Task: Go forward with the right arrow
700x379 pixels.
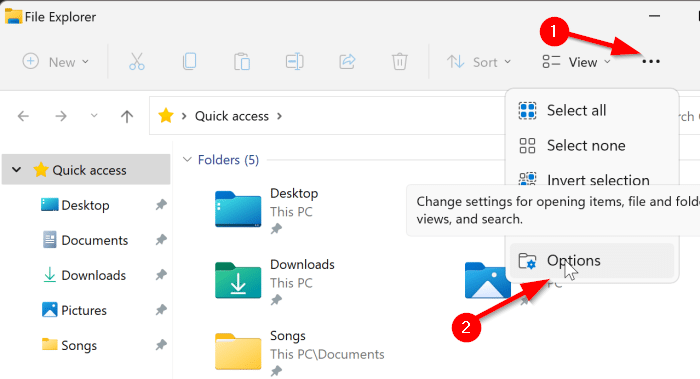Action: (61, 117)
